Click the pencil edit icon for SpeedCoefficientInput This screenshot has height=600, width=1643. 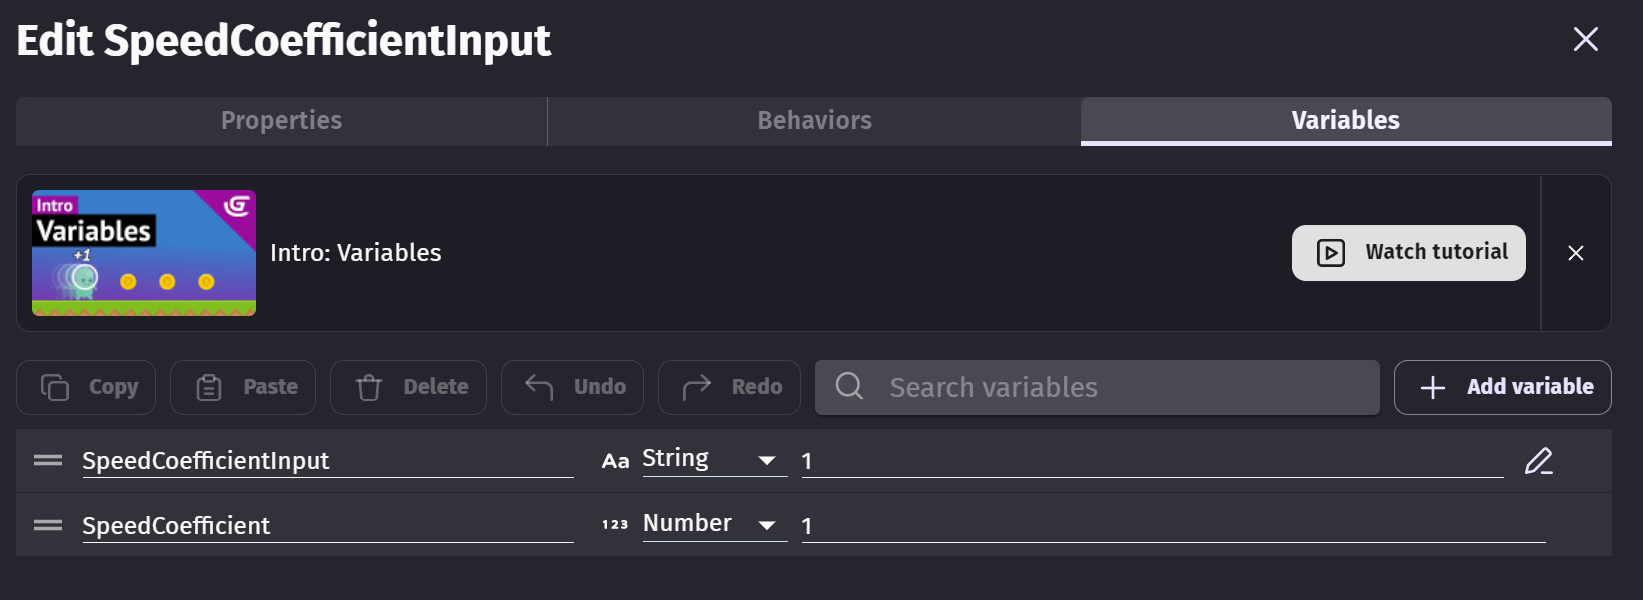(1538, 461)
